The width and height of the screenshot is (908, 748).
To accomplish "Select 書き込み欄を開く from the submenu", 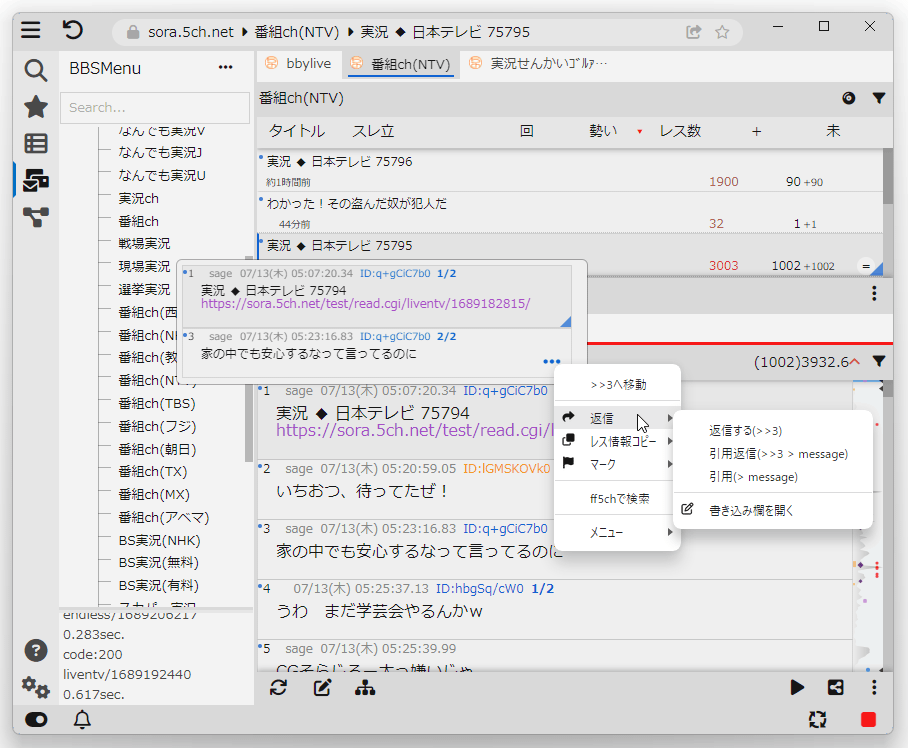I will (x=773, y=510).
